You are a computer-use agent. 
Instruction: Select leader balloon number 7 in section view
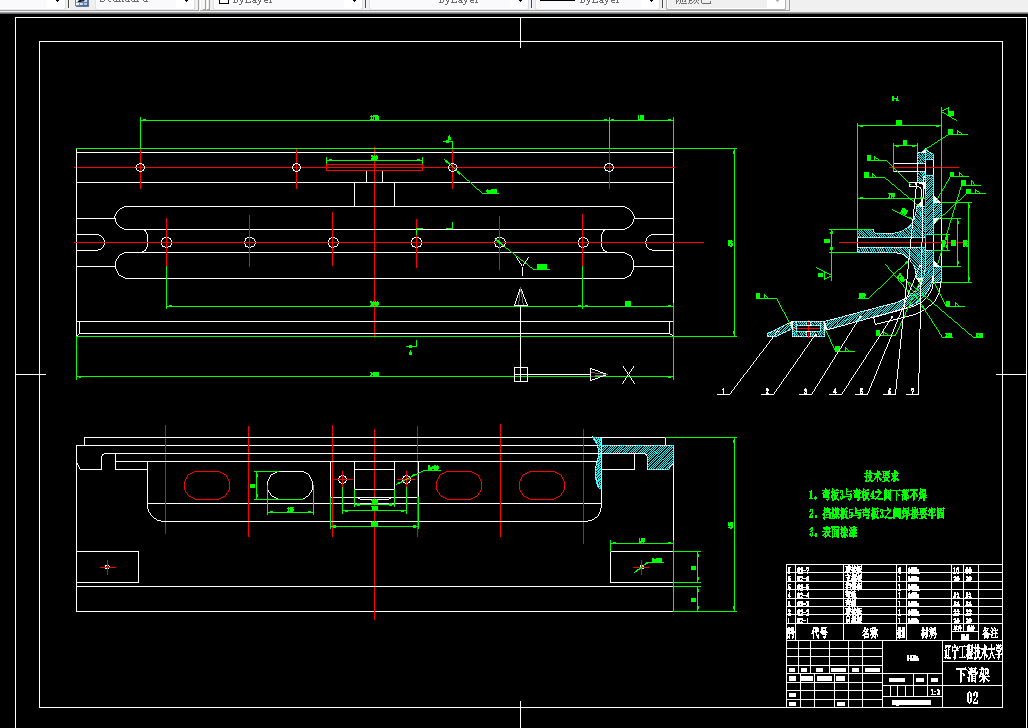(912, 392)
